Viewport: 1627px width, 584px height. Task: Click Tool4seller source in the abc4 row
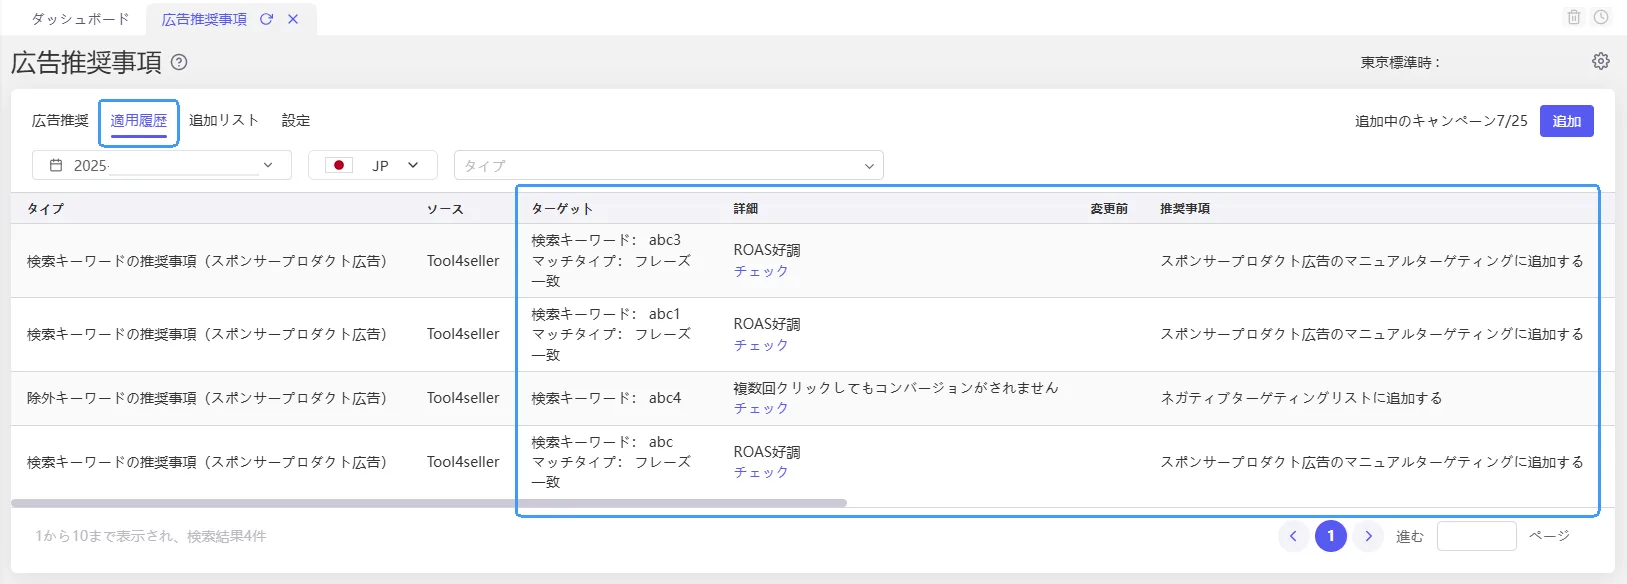click(463, 398)
